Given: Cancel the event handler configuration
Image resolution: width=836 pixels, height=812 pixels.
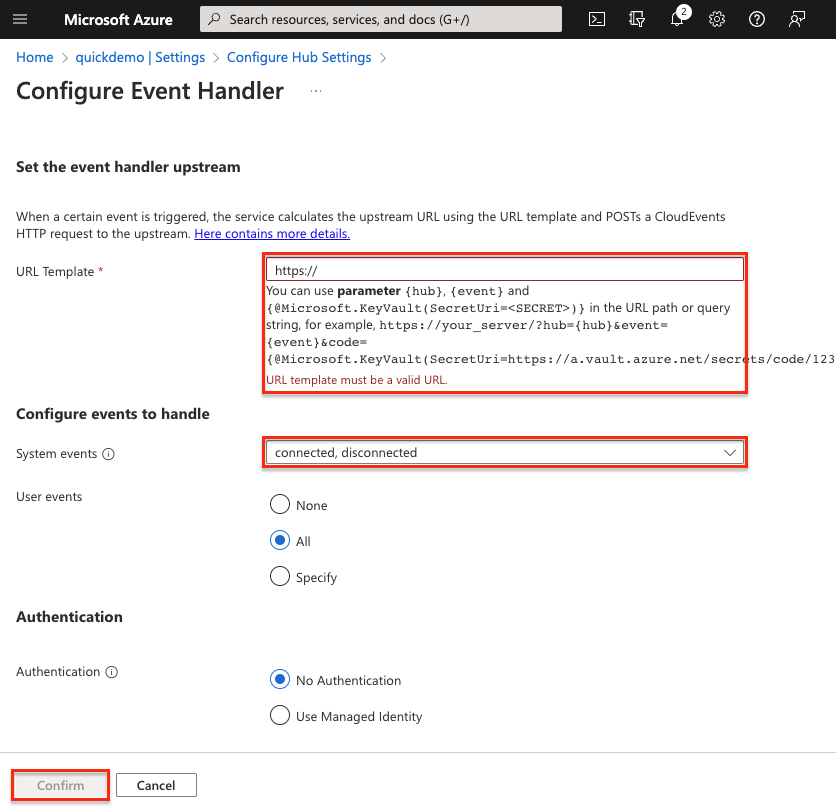Looking at the screenshot, I should 156,785.
